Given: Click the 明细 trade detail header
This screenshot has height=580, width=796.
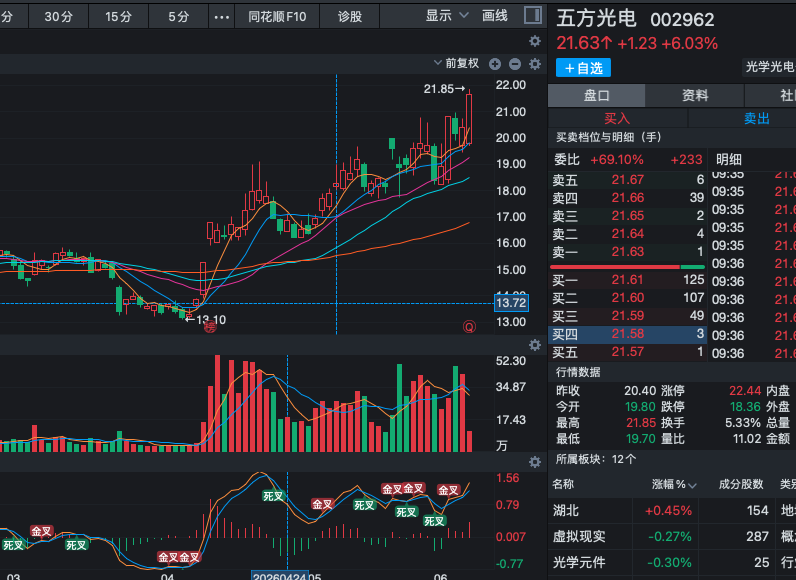Looking at the screenshot, I should [728, 160].
